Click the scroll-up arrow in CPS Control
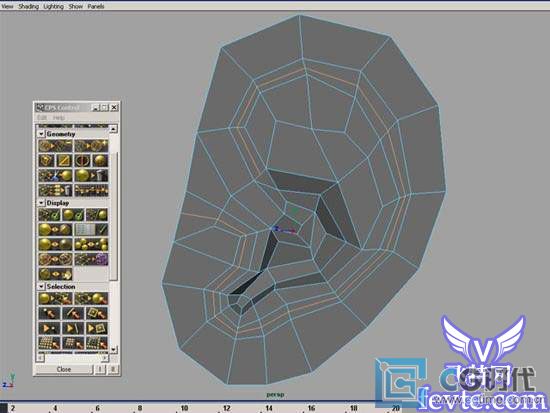Viewport: 550px width, 413px height. (113, 129)
